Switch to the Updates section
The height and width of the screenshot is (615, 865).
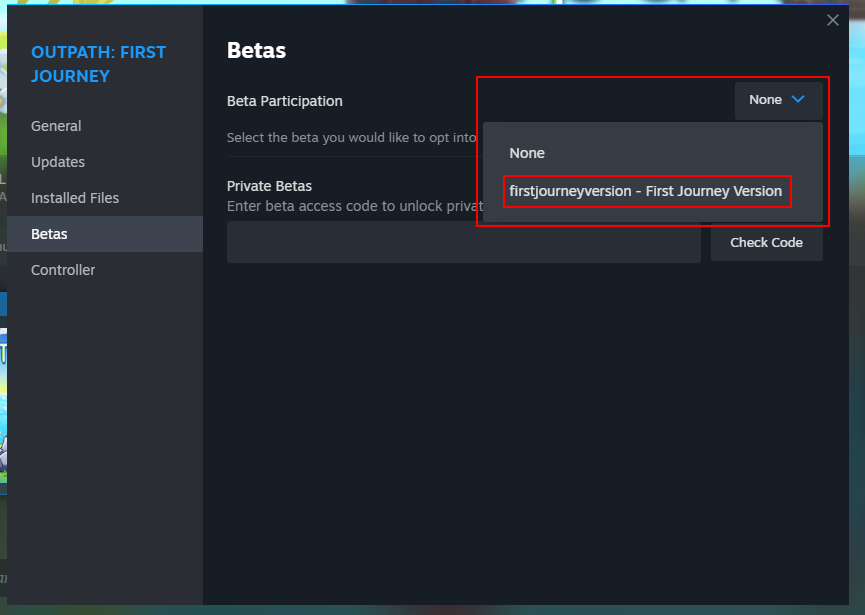coord(60,162)
